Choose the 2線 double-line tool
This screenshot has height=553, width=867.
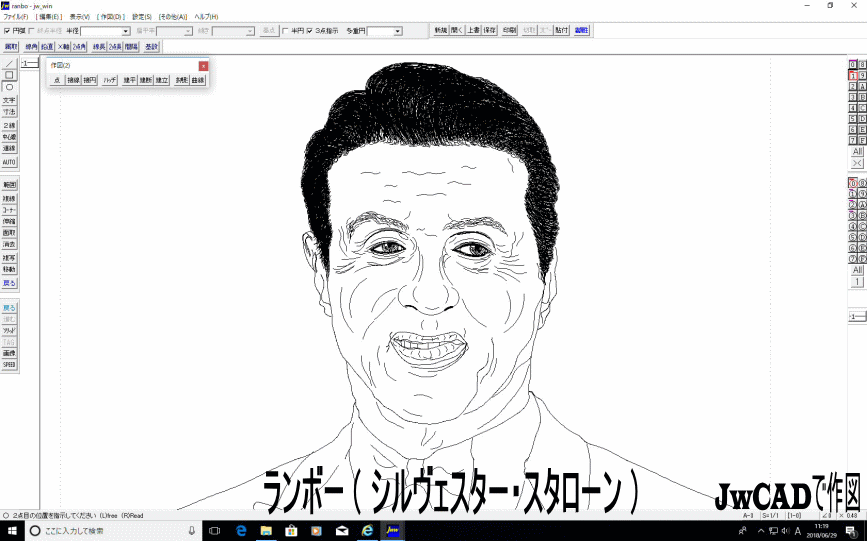coord(9,126)
